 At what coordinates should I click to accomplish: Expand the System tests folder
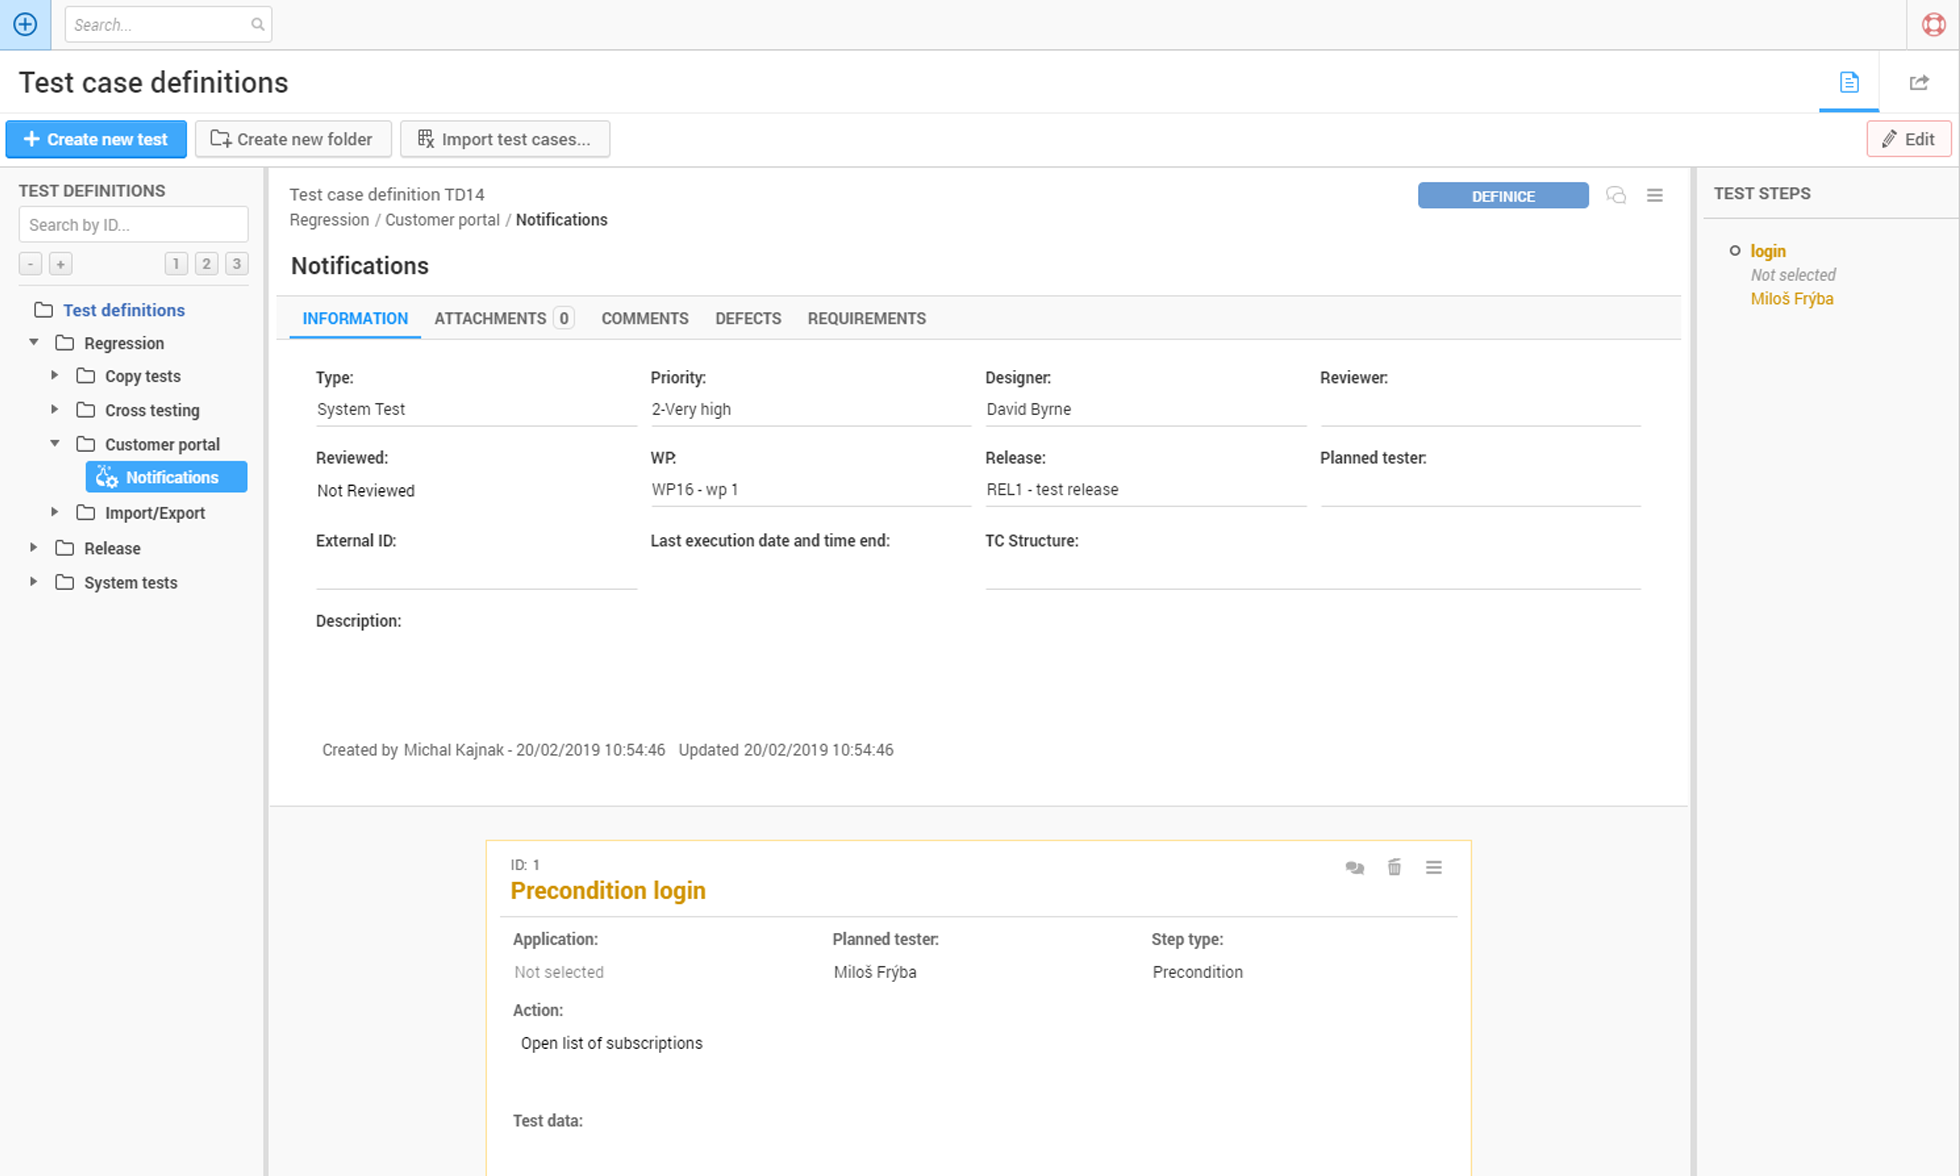(34, 582)
